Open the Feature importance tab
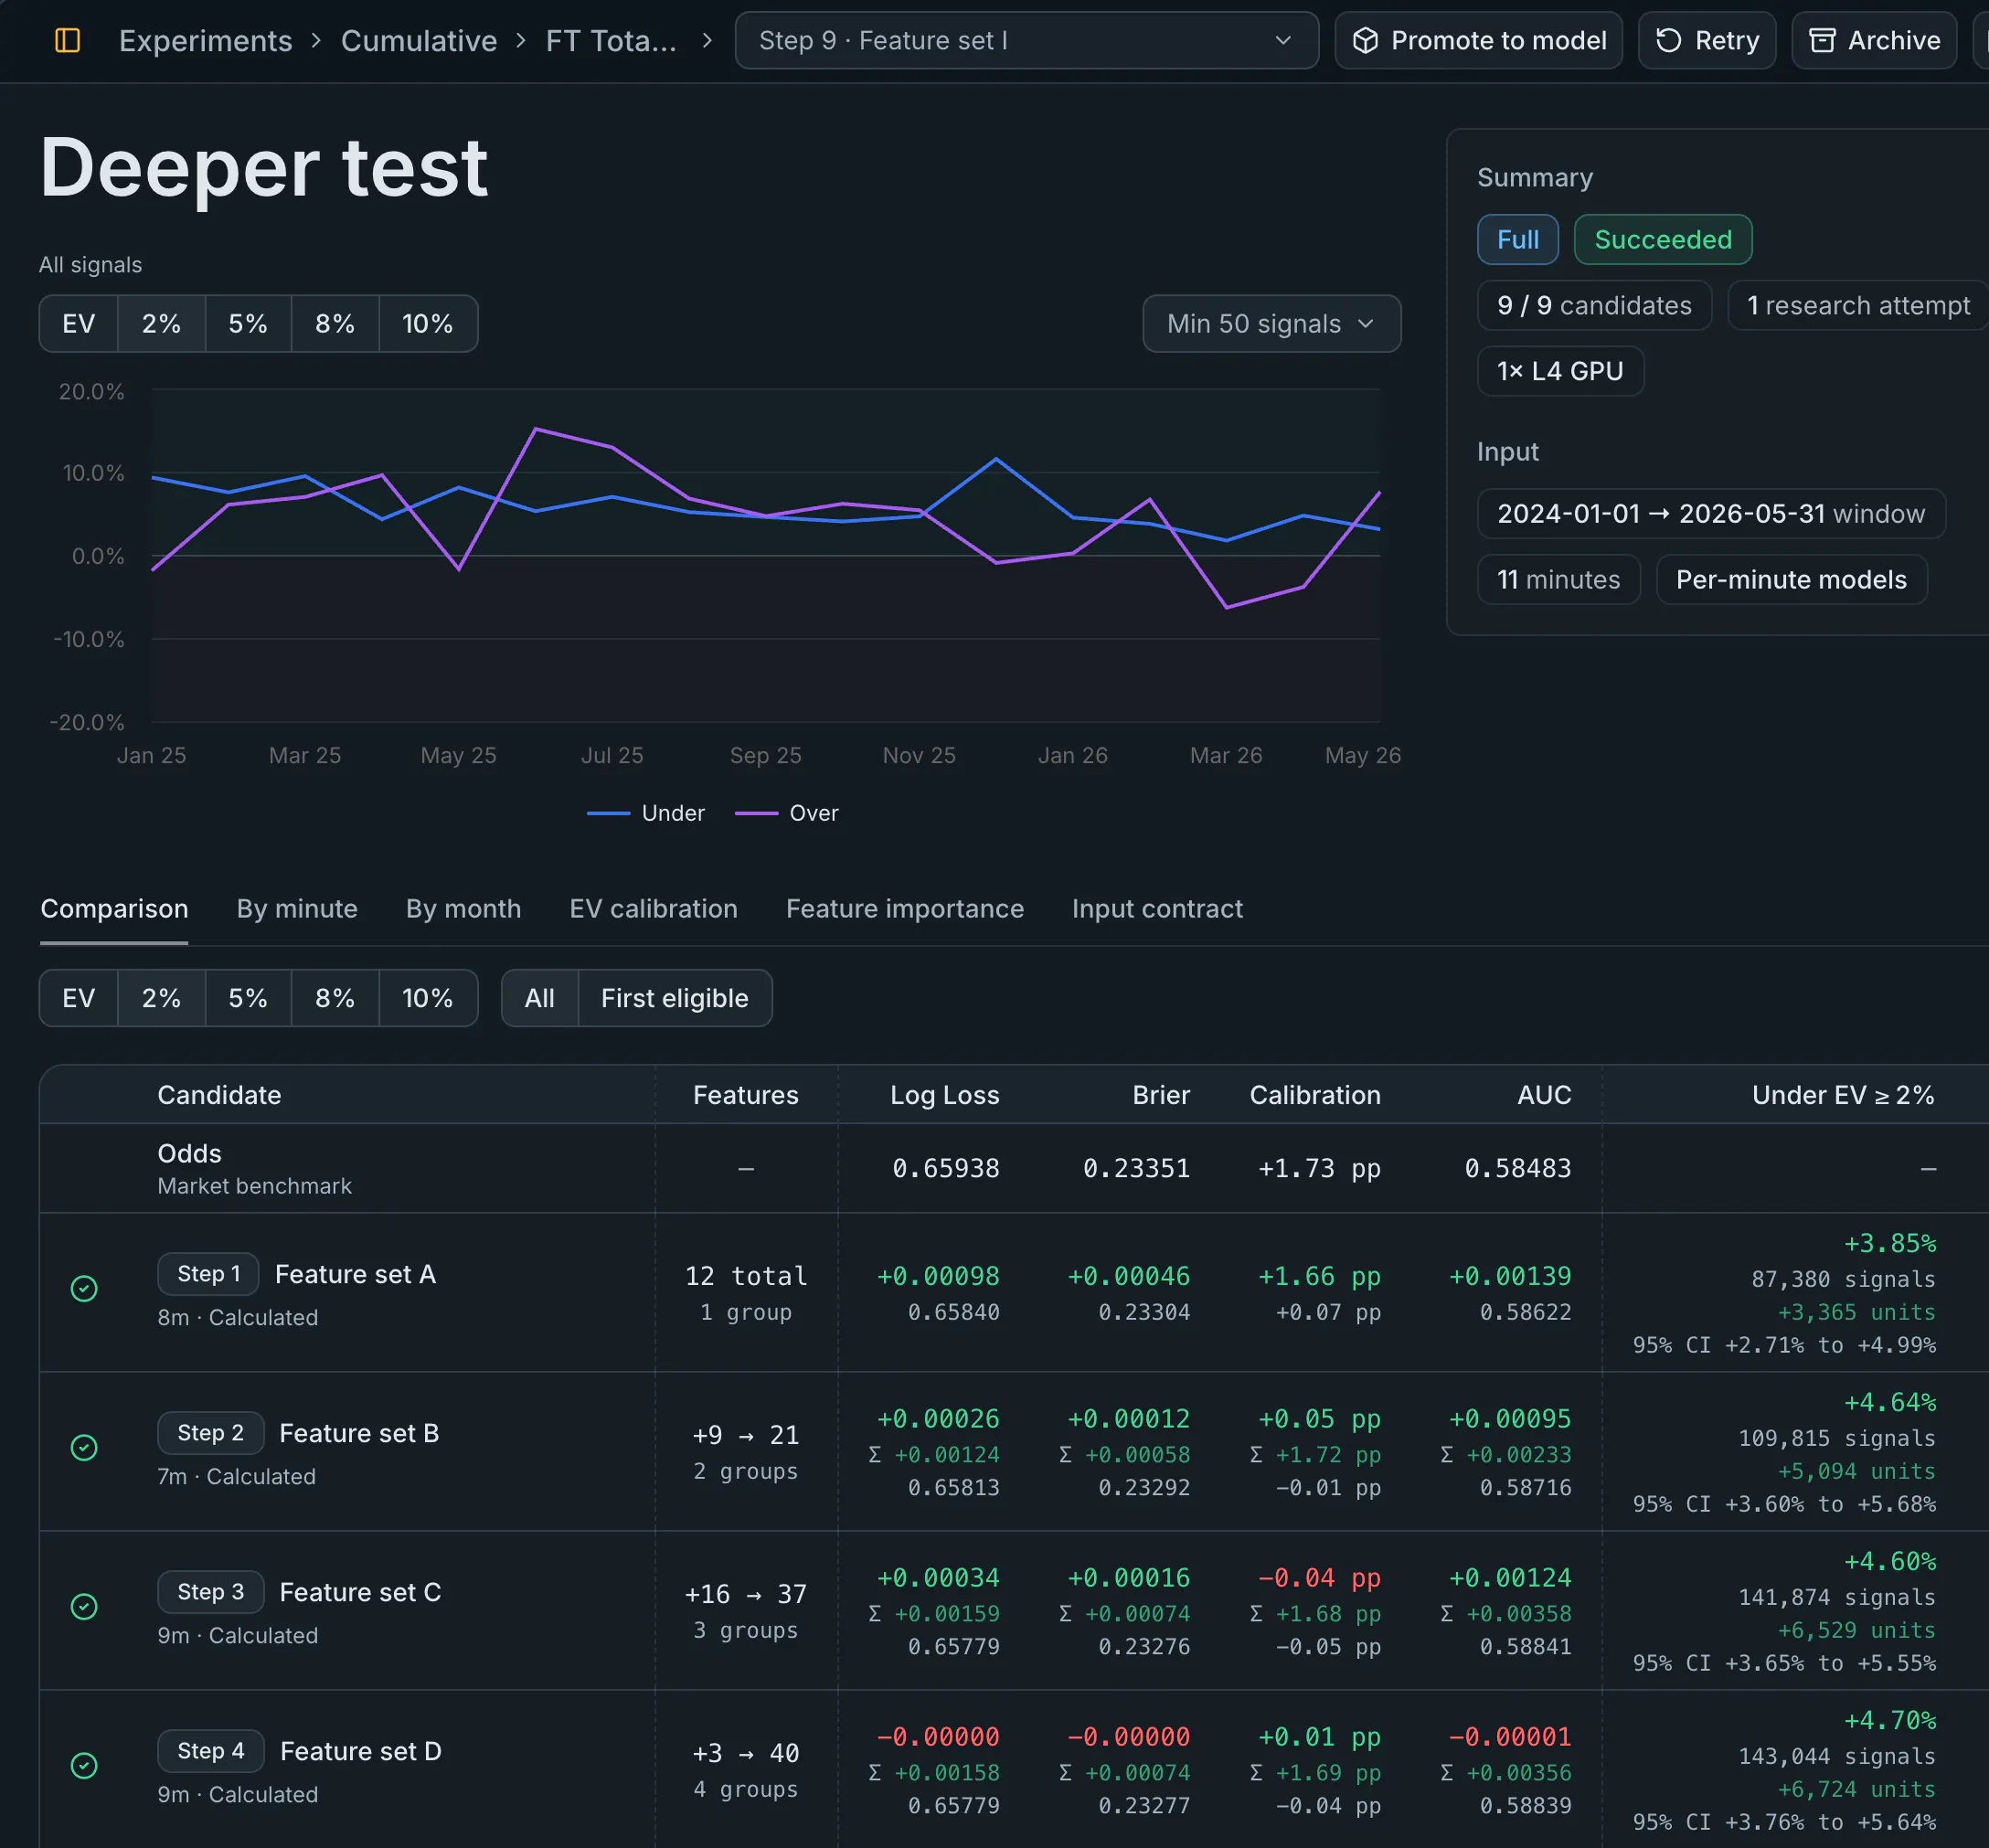Screen dimensions: 1989x1848 click(905, 908)
